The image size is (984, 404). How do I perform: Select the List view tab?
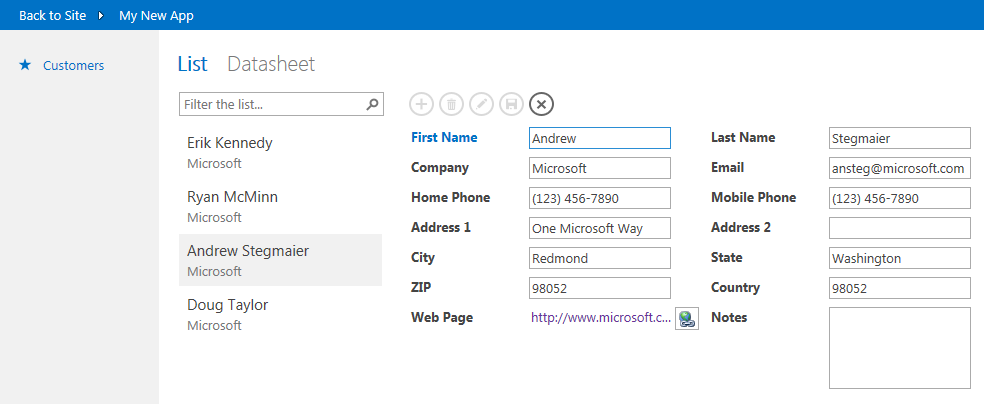tap(192, 64)
